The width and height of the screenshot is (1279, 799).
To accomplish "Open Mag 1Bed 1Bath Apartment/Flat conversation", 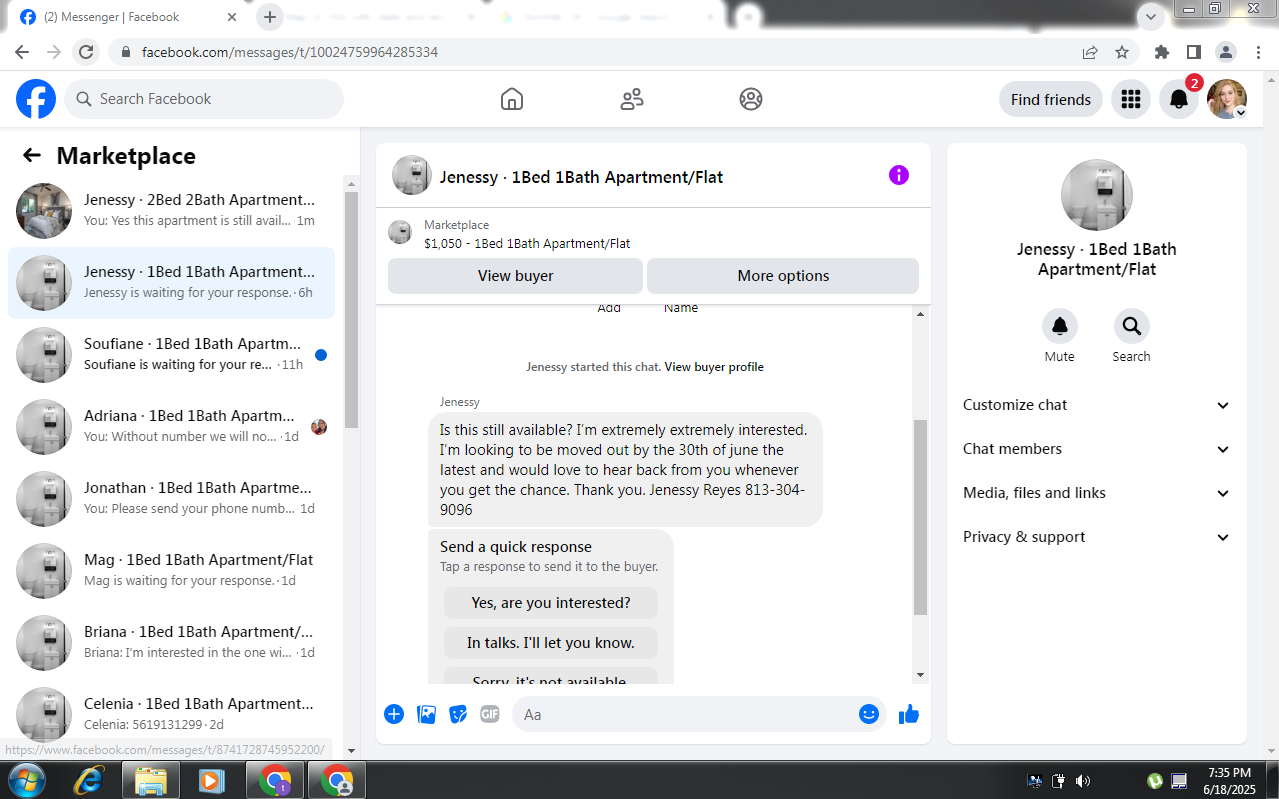I will tap(172, 571).
